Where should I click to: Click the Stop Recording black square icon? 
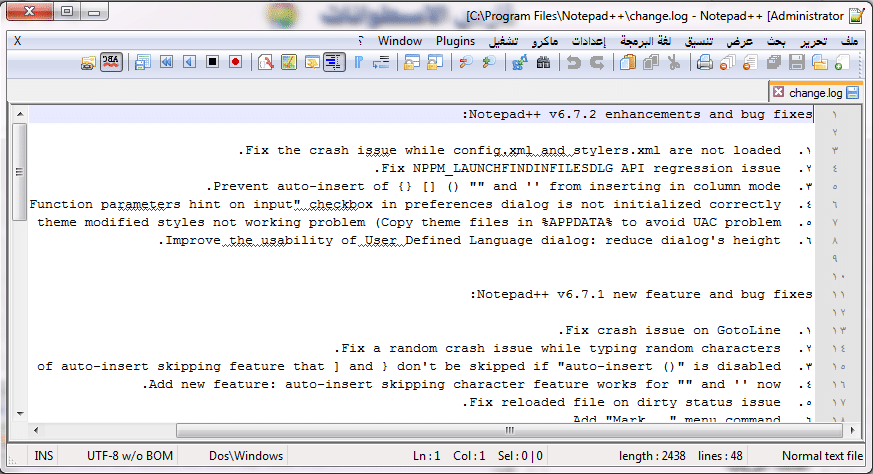coord(212,62)
